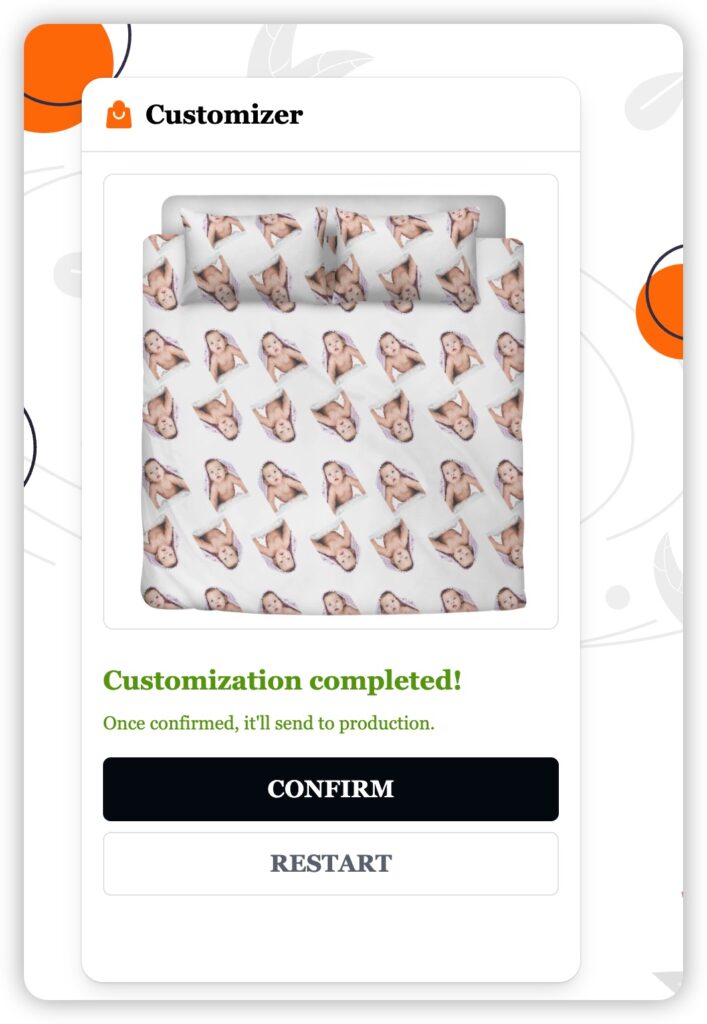Click the empty card area below RESTART
This screenshot has height=1024, width=707.
pos(330,937)
